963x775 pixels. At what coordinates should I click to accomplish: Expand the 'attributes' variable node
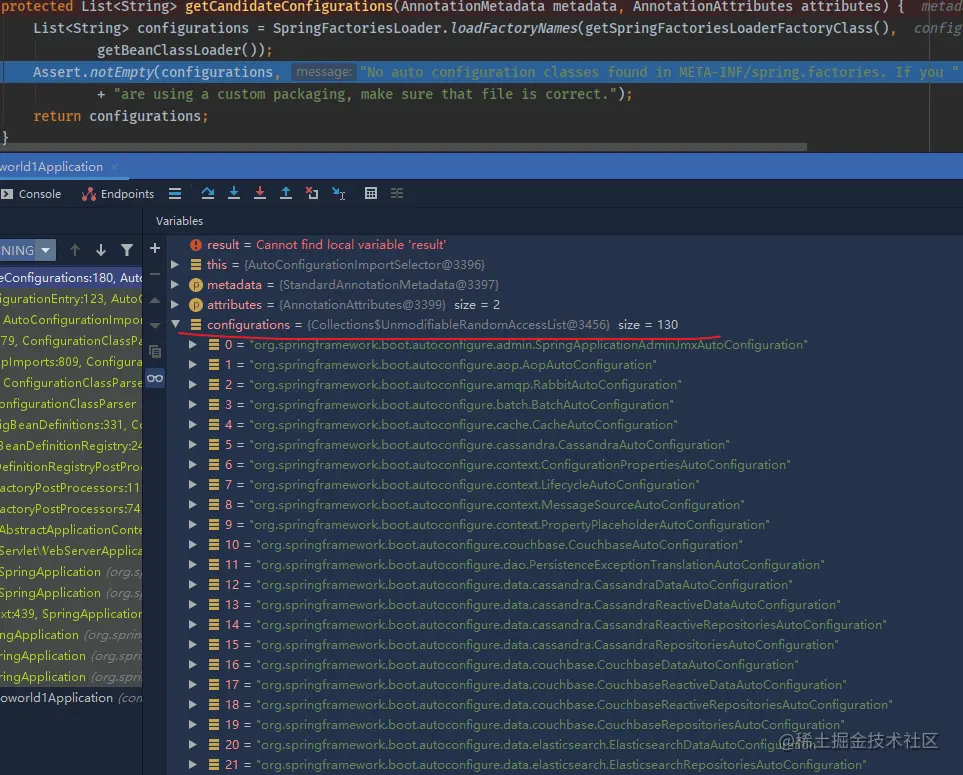175,305
